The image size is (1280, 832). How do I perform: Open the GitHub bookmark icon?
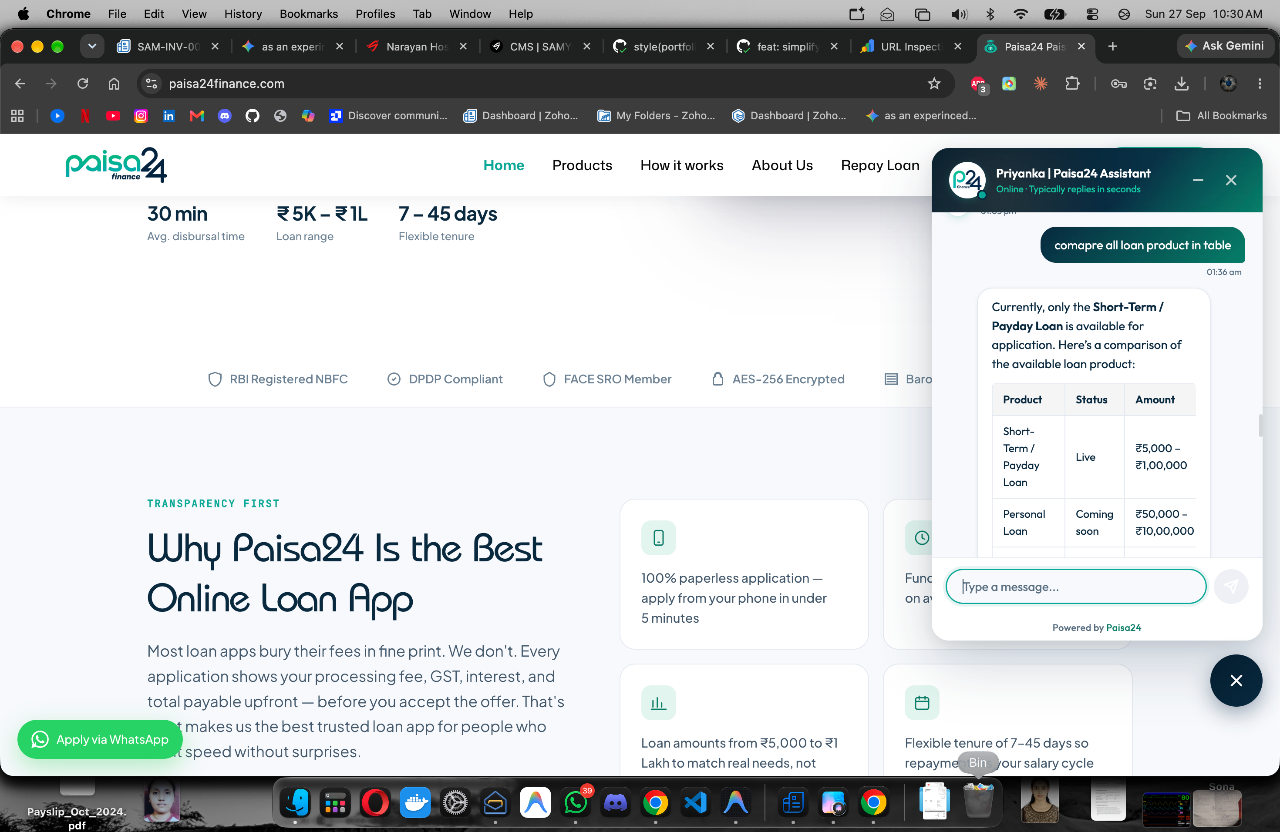click(252, 116)
